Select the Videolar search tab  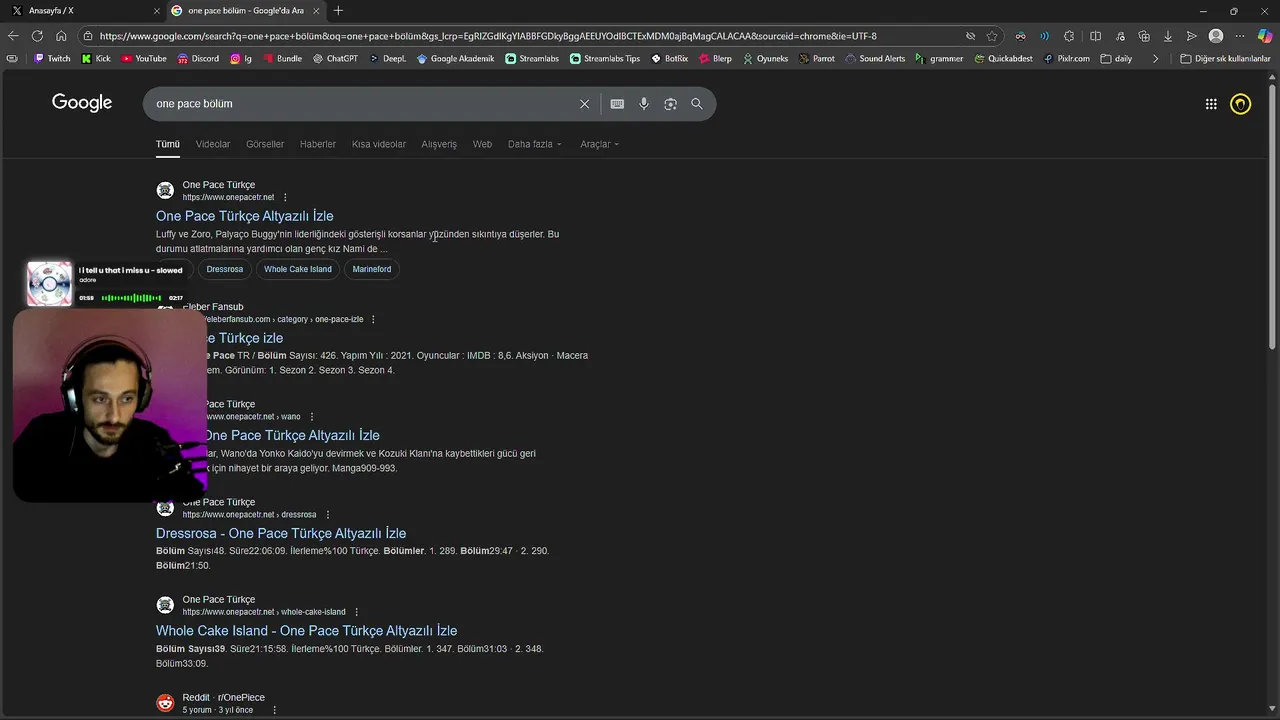click(x=212, y=144)
